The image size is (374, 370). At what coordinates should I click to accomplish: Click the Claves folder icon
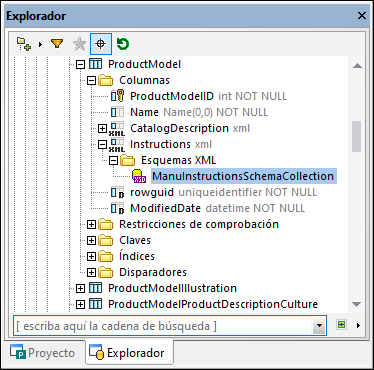coord(106,240)
